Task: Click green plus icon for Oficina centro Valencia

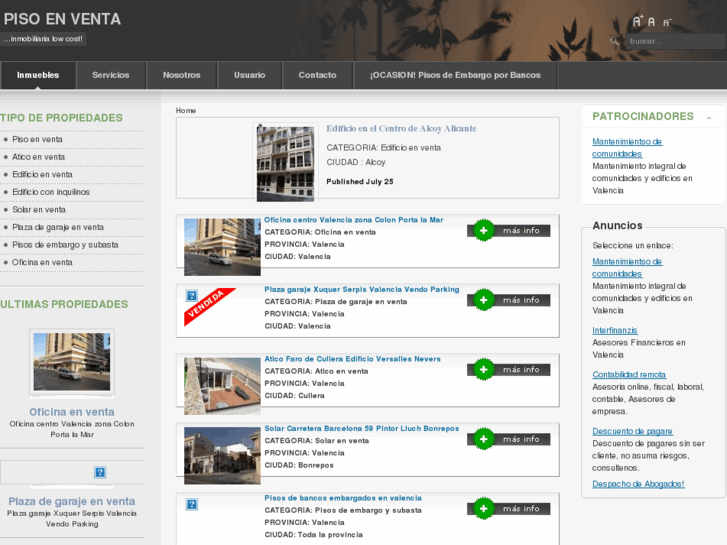Action: (x=483, y=230)
